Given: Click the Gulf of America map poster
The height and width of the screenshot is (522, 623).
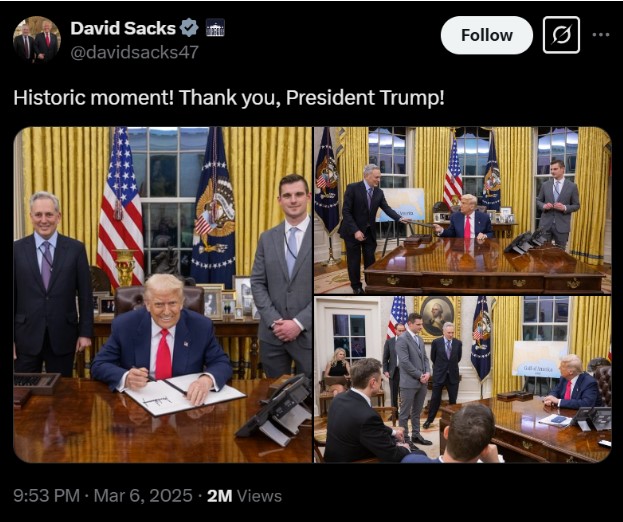Looking at the screenshot, I should click(x=539, y=359).
